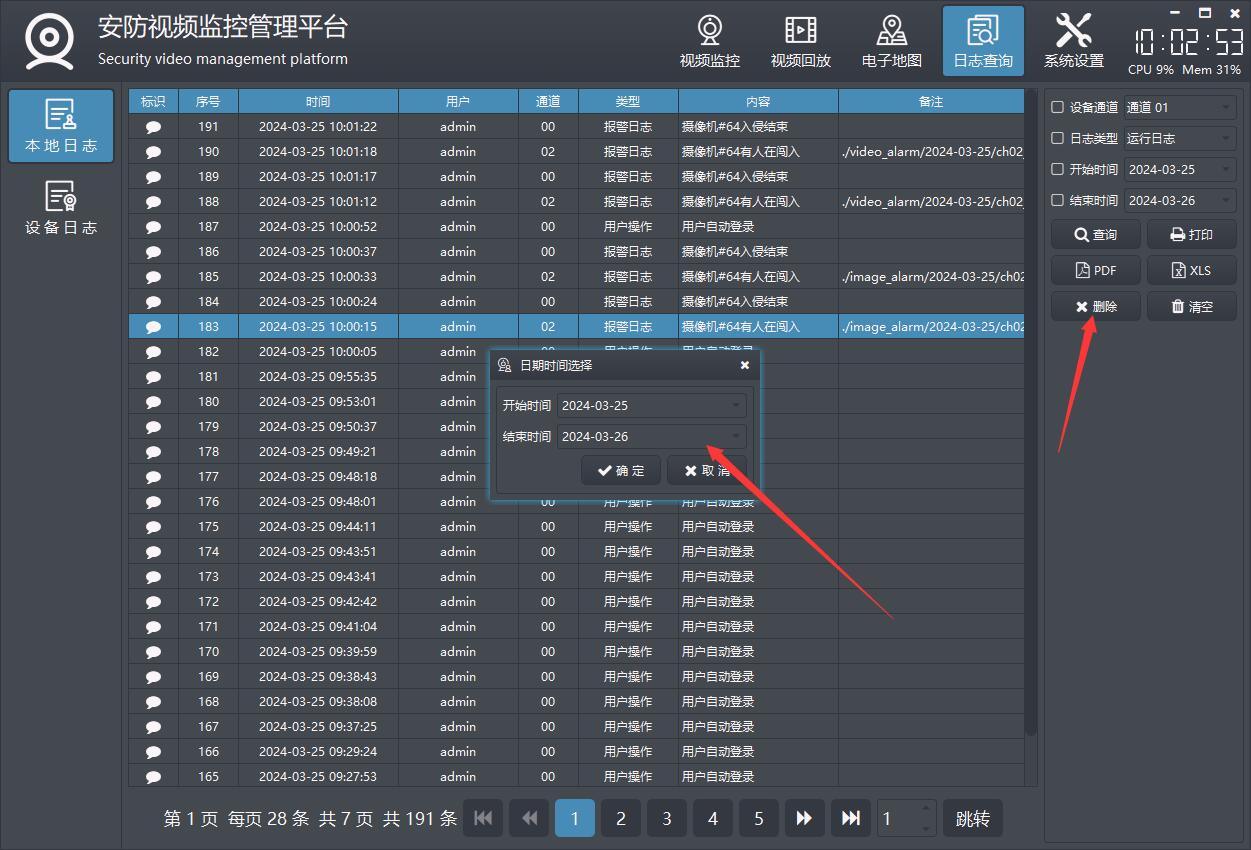Export logs using the PDF button
Viewport: 1251px width, 850px height.
tap(1095, 270)
